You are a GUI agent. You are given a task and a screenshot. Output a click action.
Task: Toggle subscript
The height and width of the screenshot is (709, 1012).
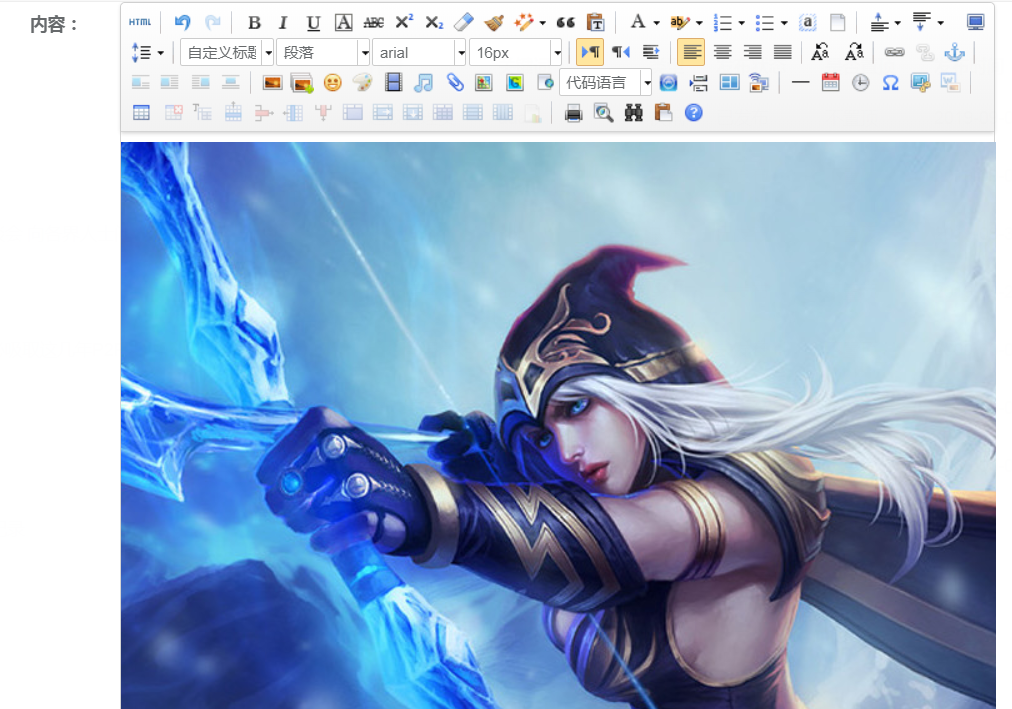tap(434, 23)
